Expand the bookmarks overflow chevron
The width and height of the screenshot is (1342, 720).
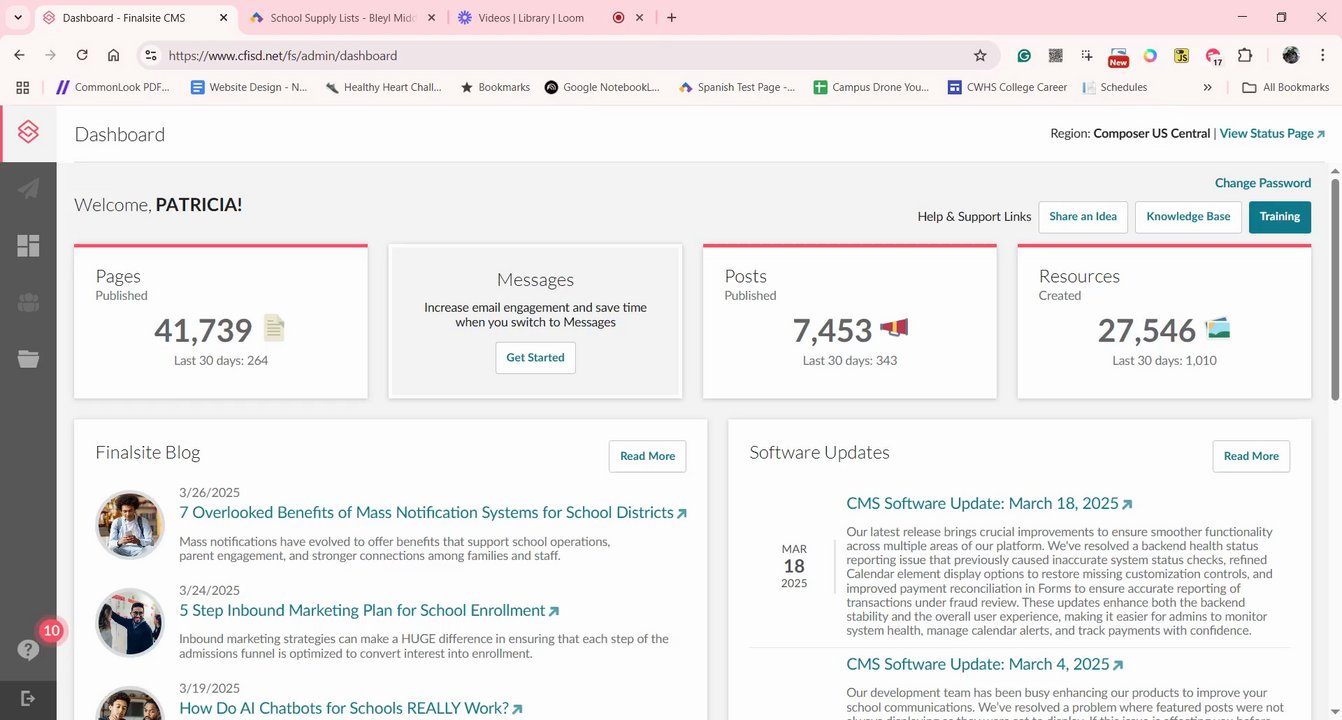(x=1207, y=87)
